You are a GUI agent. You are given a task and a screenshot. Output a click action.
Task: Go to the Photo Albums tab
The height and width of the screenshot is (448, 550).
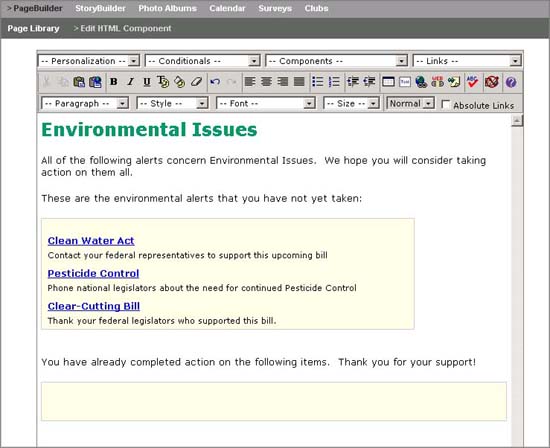[x=167, y=8]
